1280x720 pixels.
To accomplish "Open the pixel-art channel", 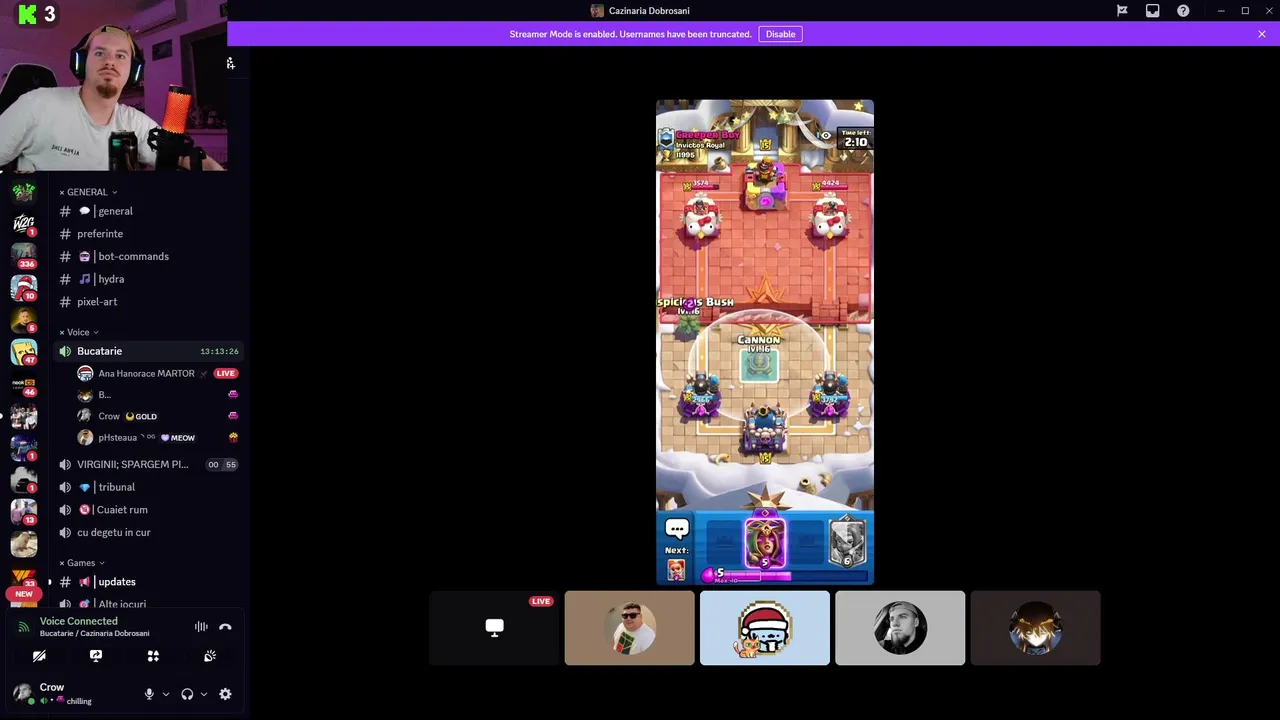I will (150, 302).
